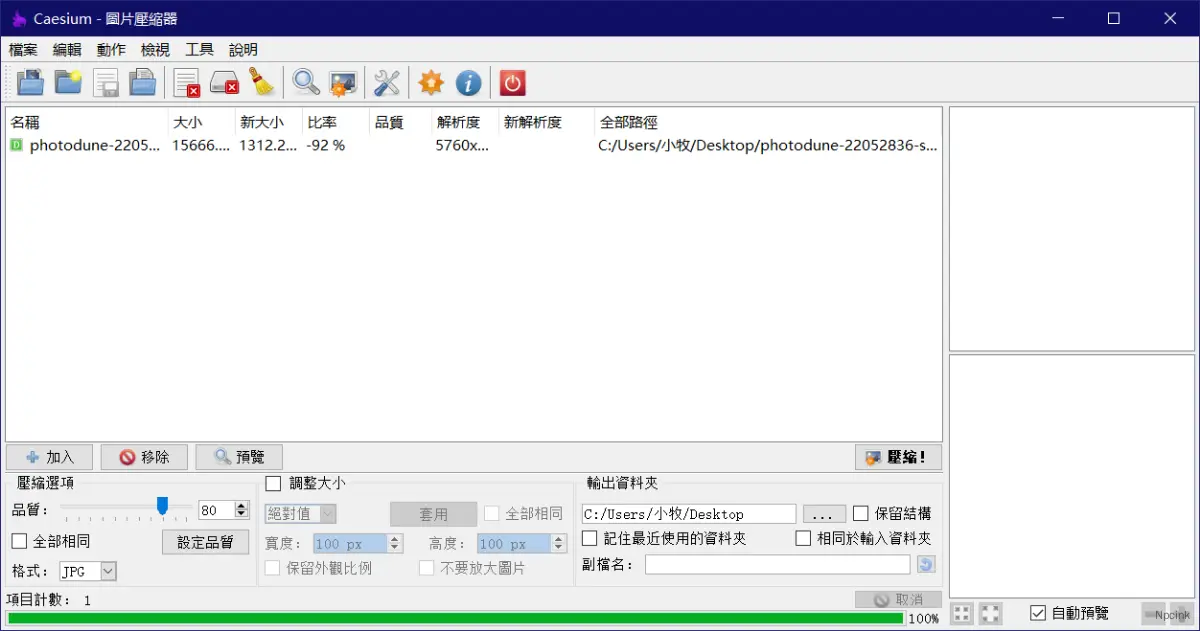The height and width of the screenshot is (631, 1200).
Task: Click the quality value spinner arrows
Action: point(241,510)
